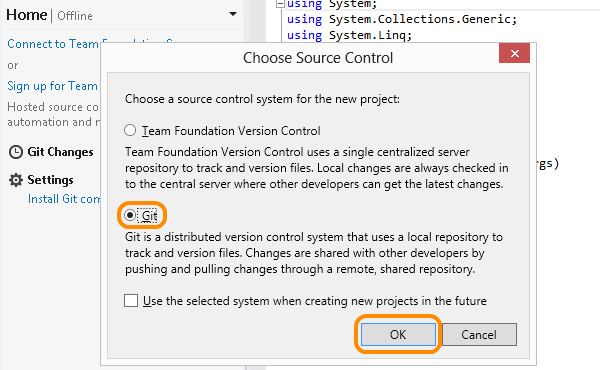
Task: Enable use selected system for future projects checkbox
Action: (x=131, y=300)
